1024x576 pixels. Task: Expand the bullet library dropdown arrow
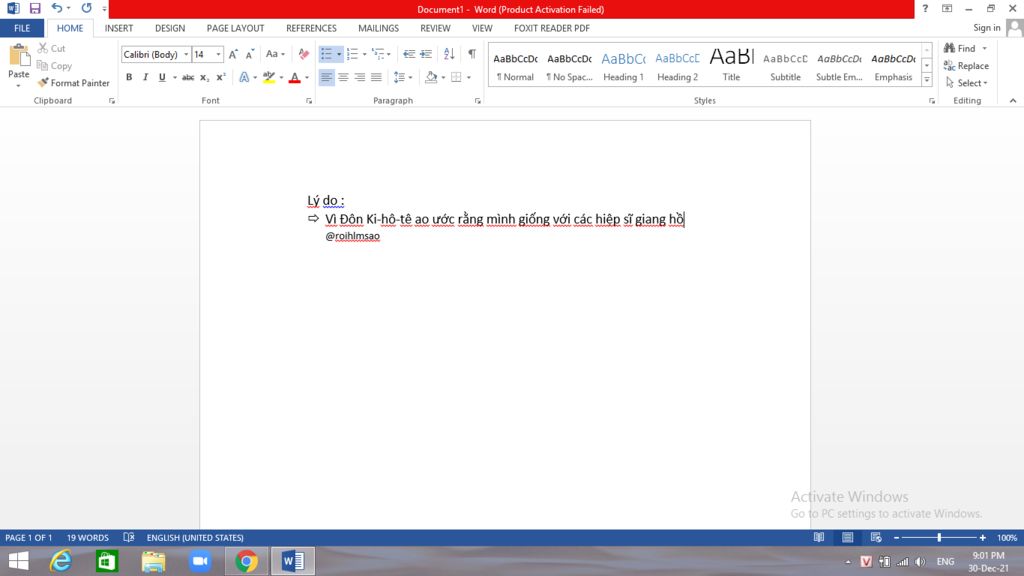pos(339,54)
